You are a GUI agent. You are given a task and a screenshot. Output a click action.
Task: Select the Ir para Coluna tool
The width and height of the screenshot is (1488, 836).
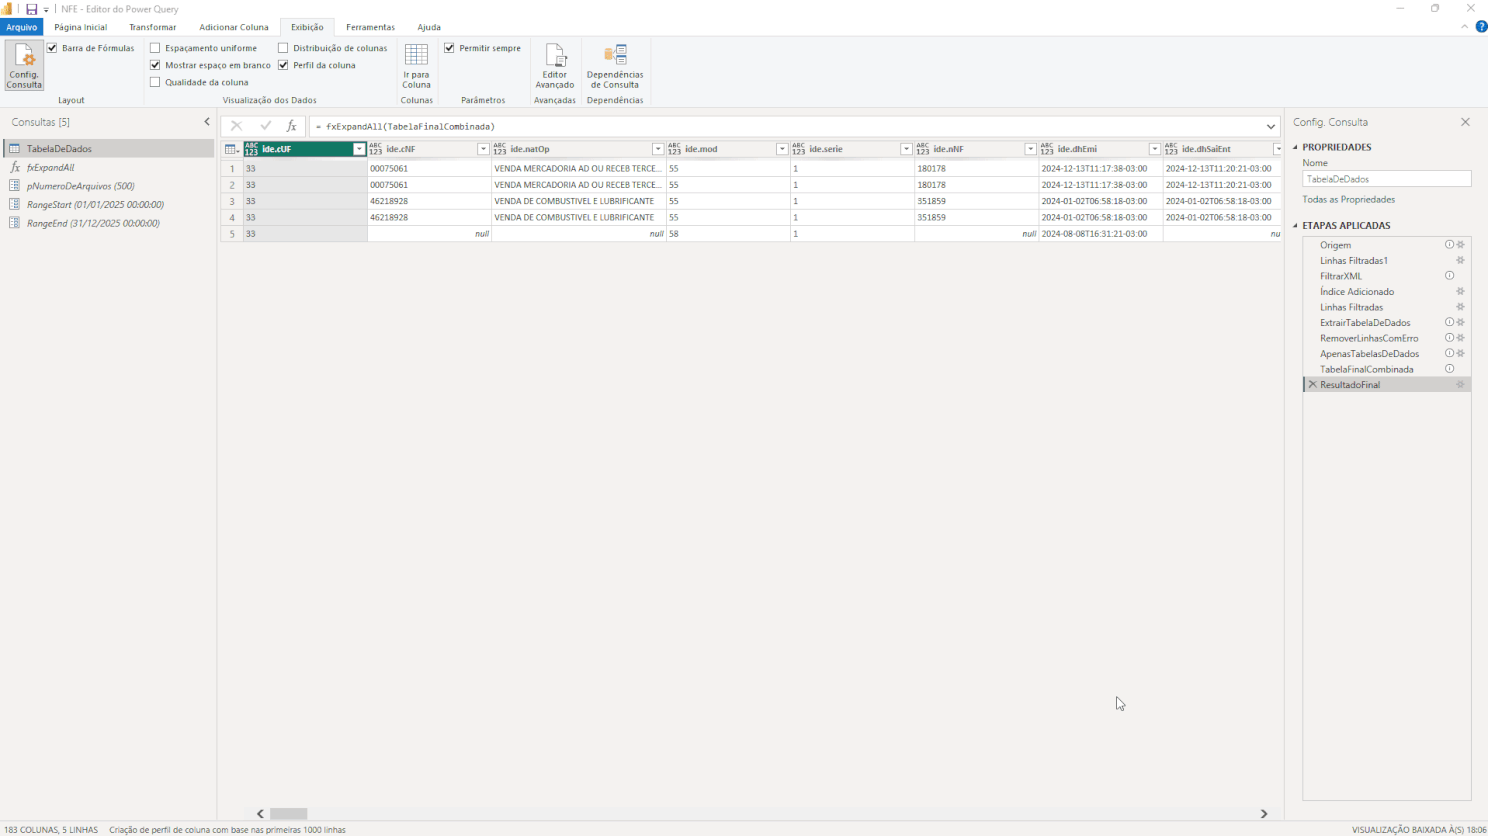(x=416, y=65)
